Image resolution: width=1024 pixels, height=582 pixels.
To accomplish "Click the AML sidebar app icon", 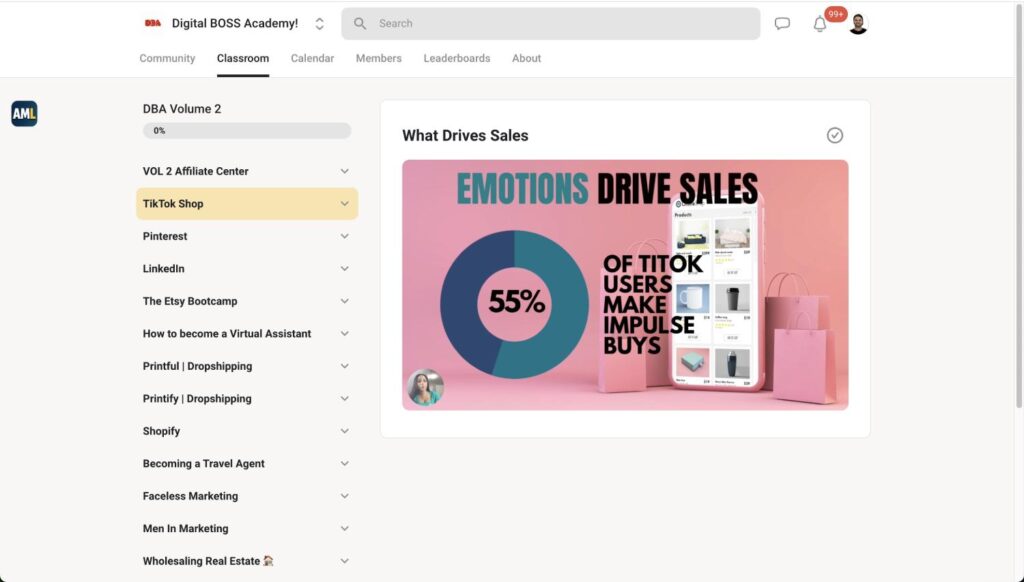I will [x=24, y=114].
